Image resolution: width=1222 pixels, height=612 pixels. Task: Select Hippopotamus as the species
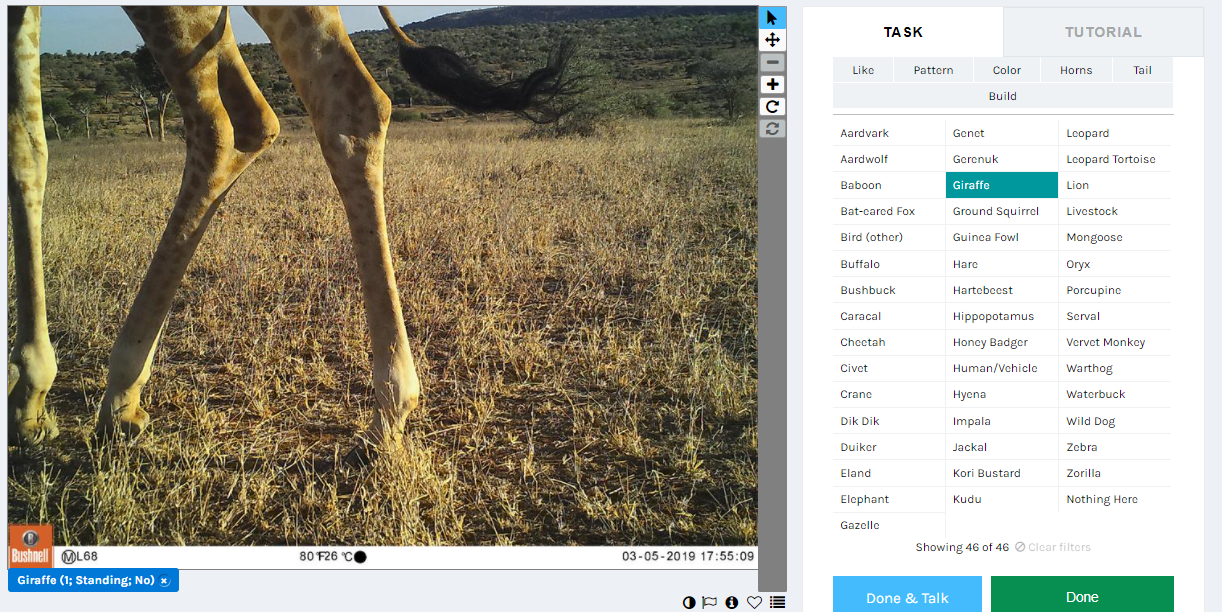point(1002,316)
